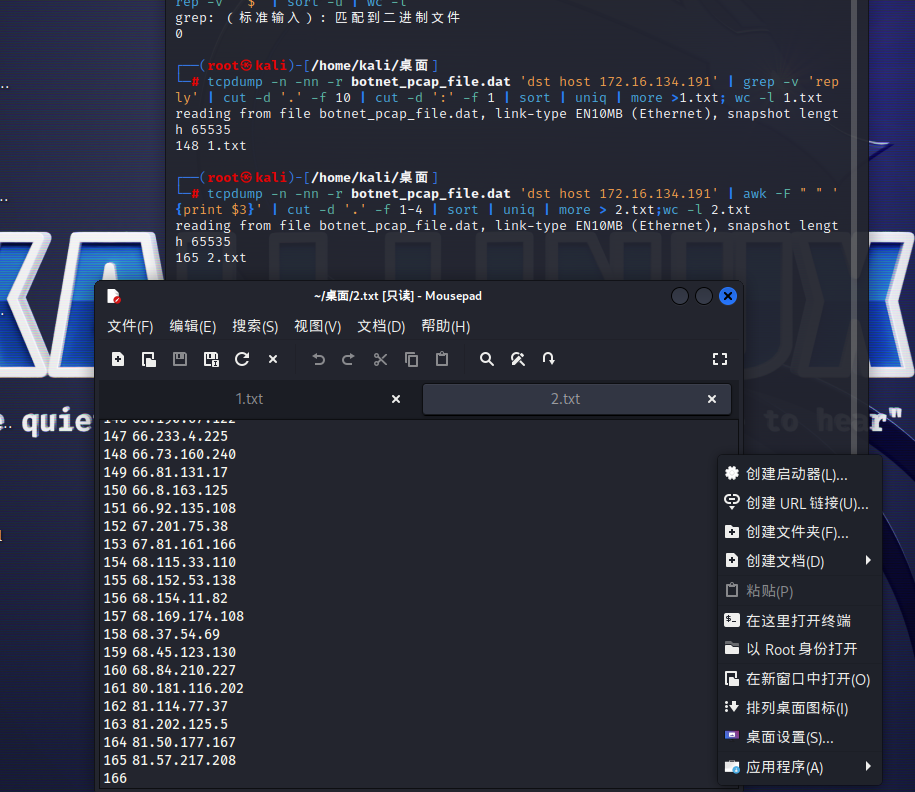Click line 161 text 80.181.116.202
The image size is (915, 792).
188,689
